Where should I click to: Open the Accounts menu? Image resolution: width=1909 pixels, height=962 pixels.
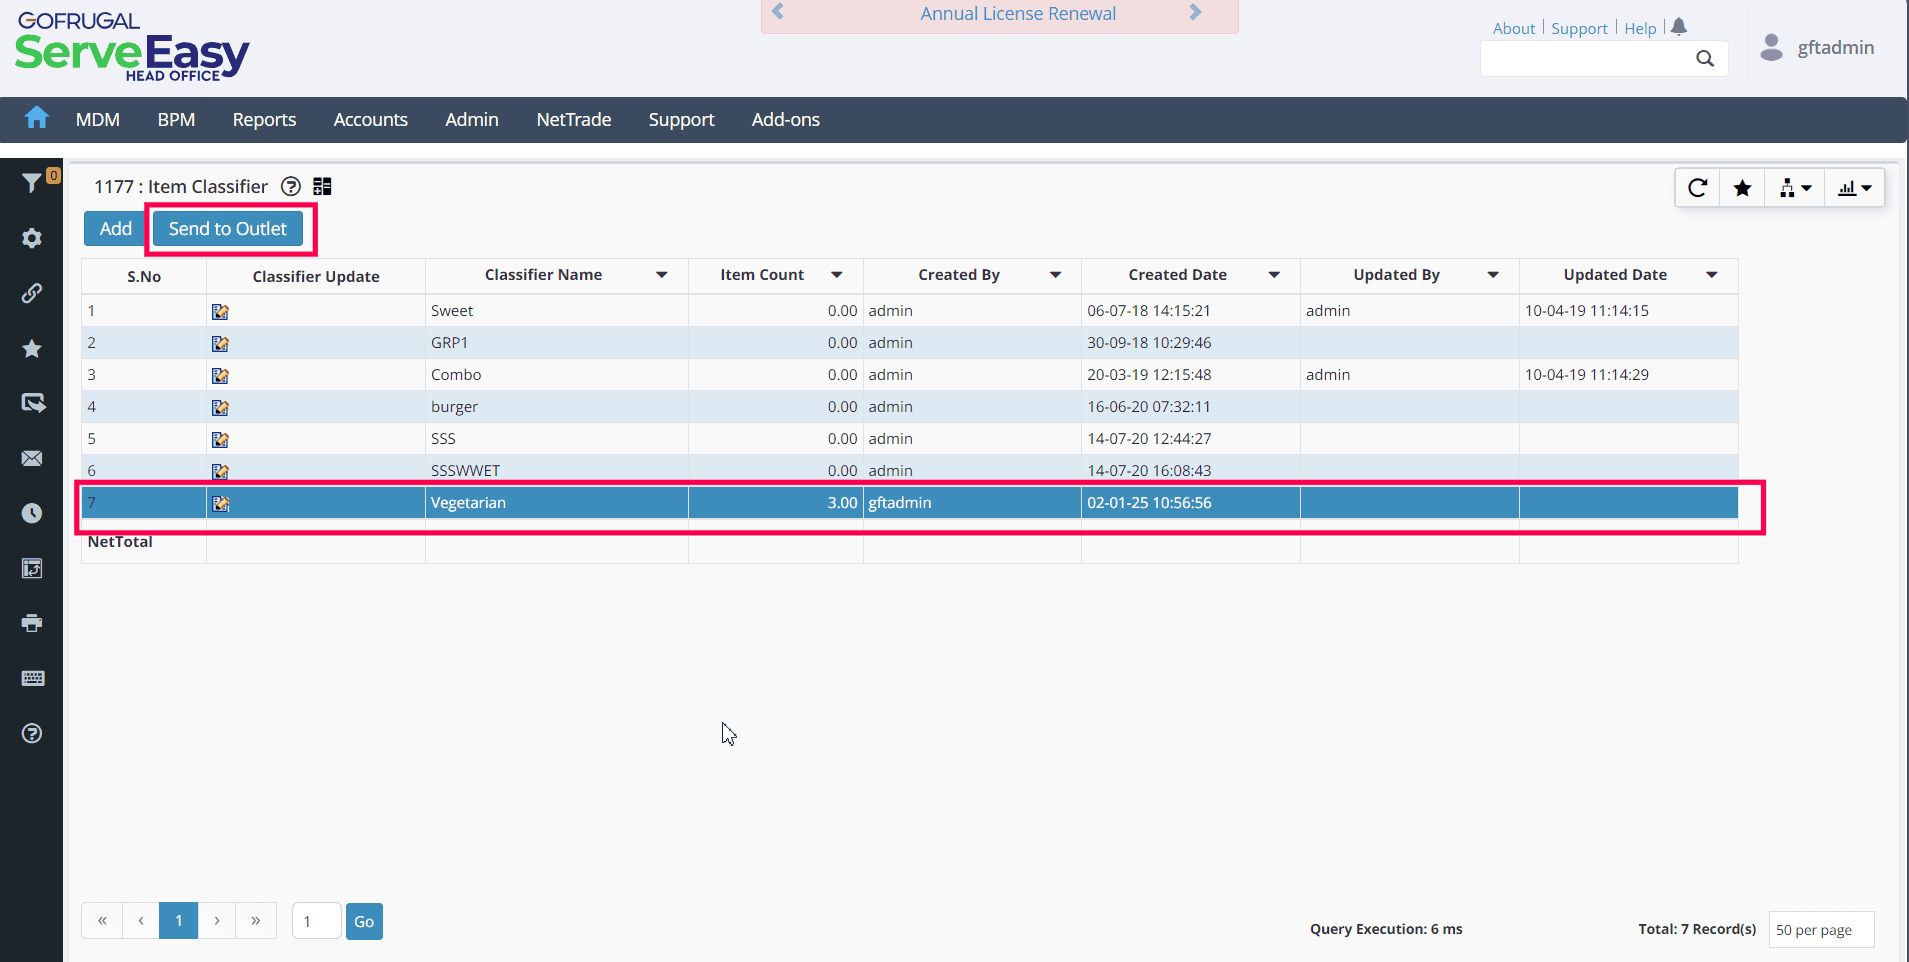click(x=371, y=120)
